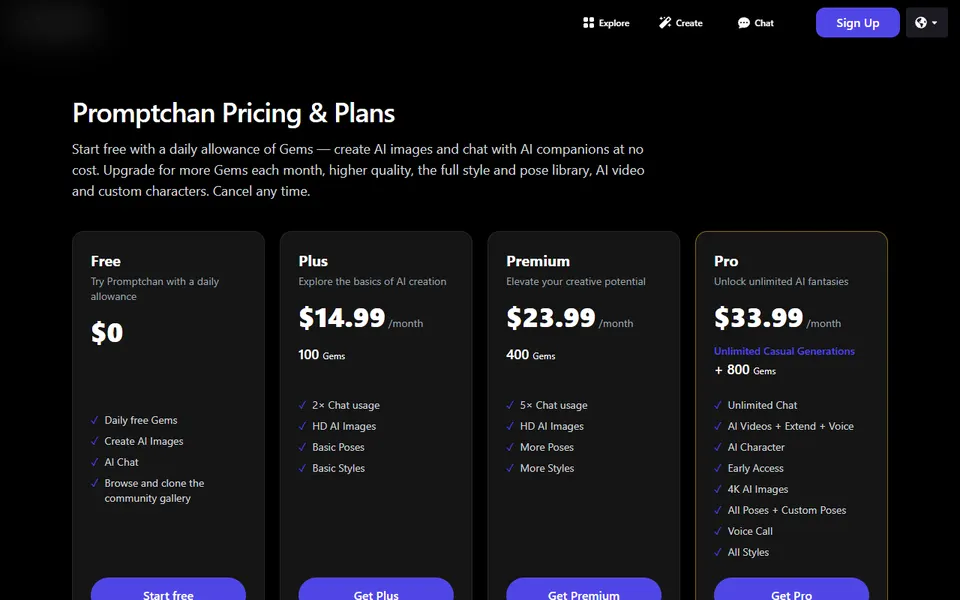Click the checkmark next to Daily free Gems
Screen dimensions: 960x600
(x=94, y=420)
